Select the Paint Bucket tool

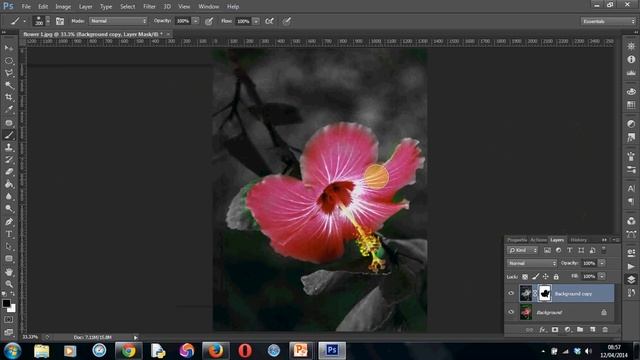click(9, 184)
